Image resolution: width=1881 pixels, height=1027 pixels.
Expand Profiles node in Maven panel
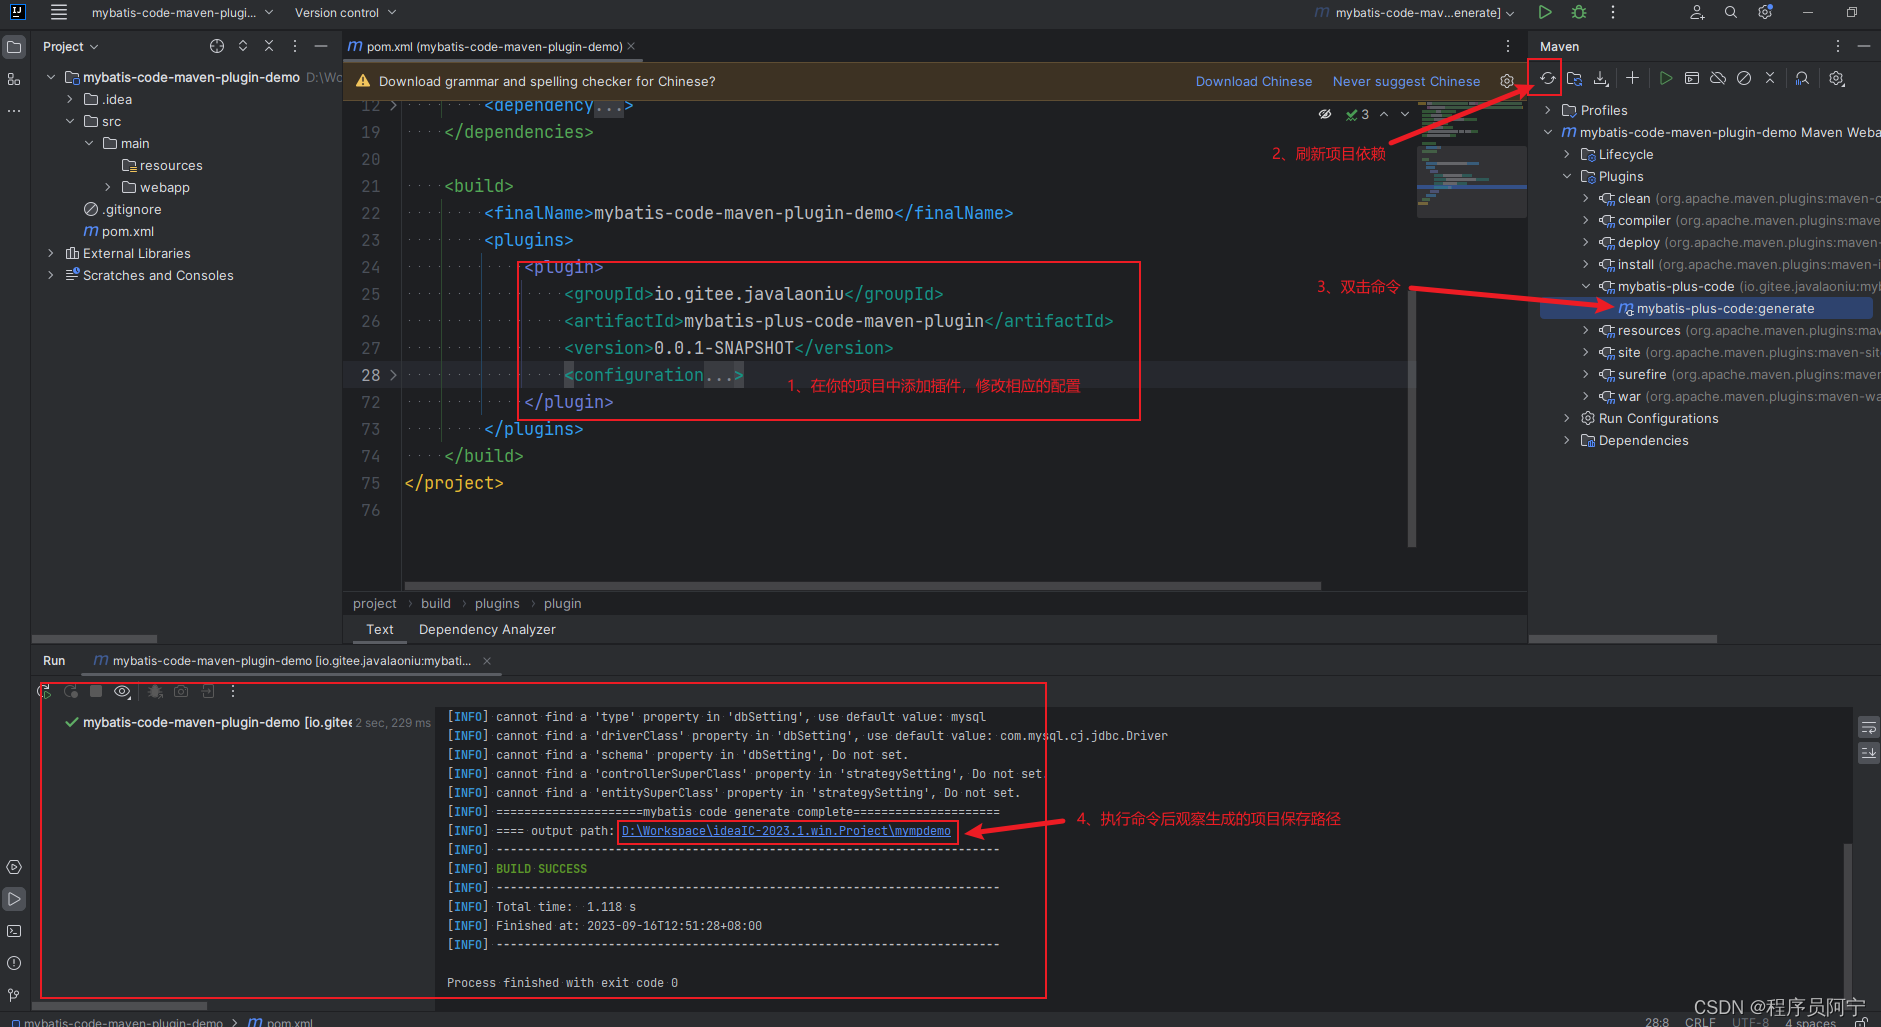click(1548, 110)
